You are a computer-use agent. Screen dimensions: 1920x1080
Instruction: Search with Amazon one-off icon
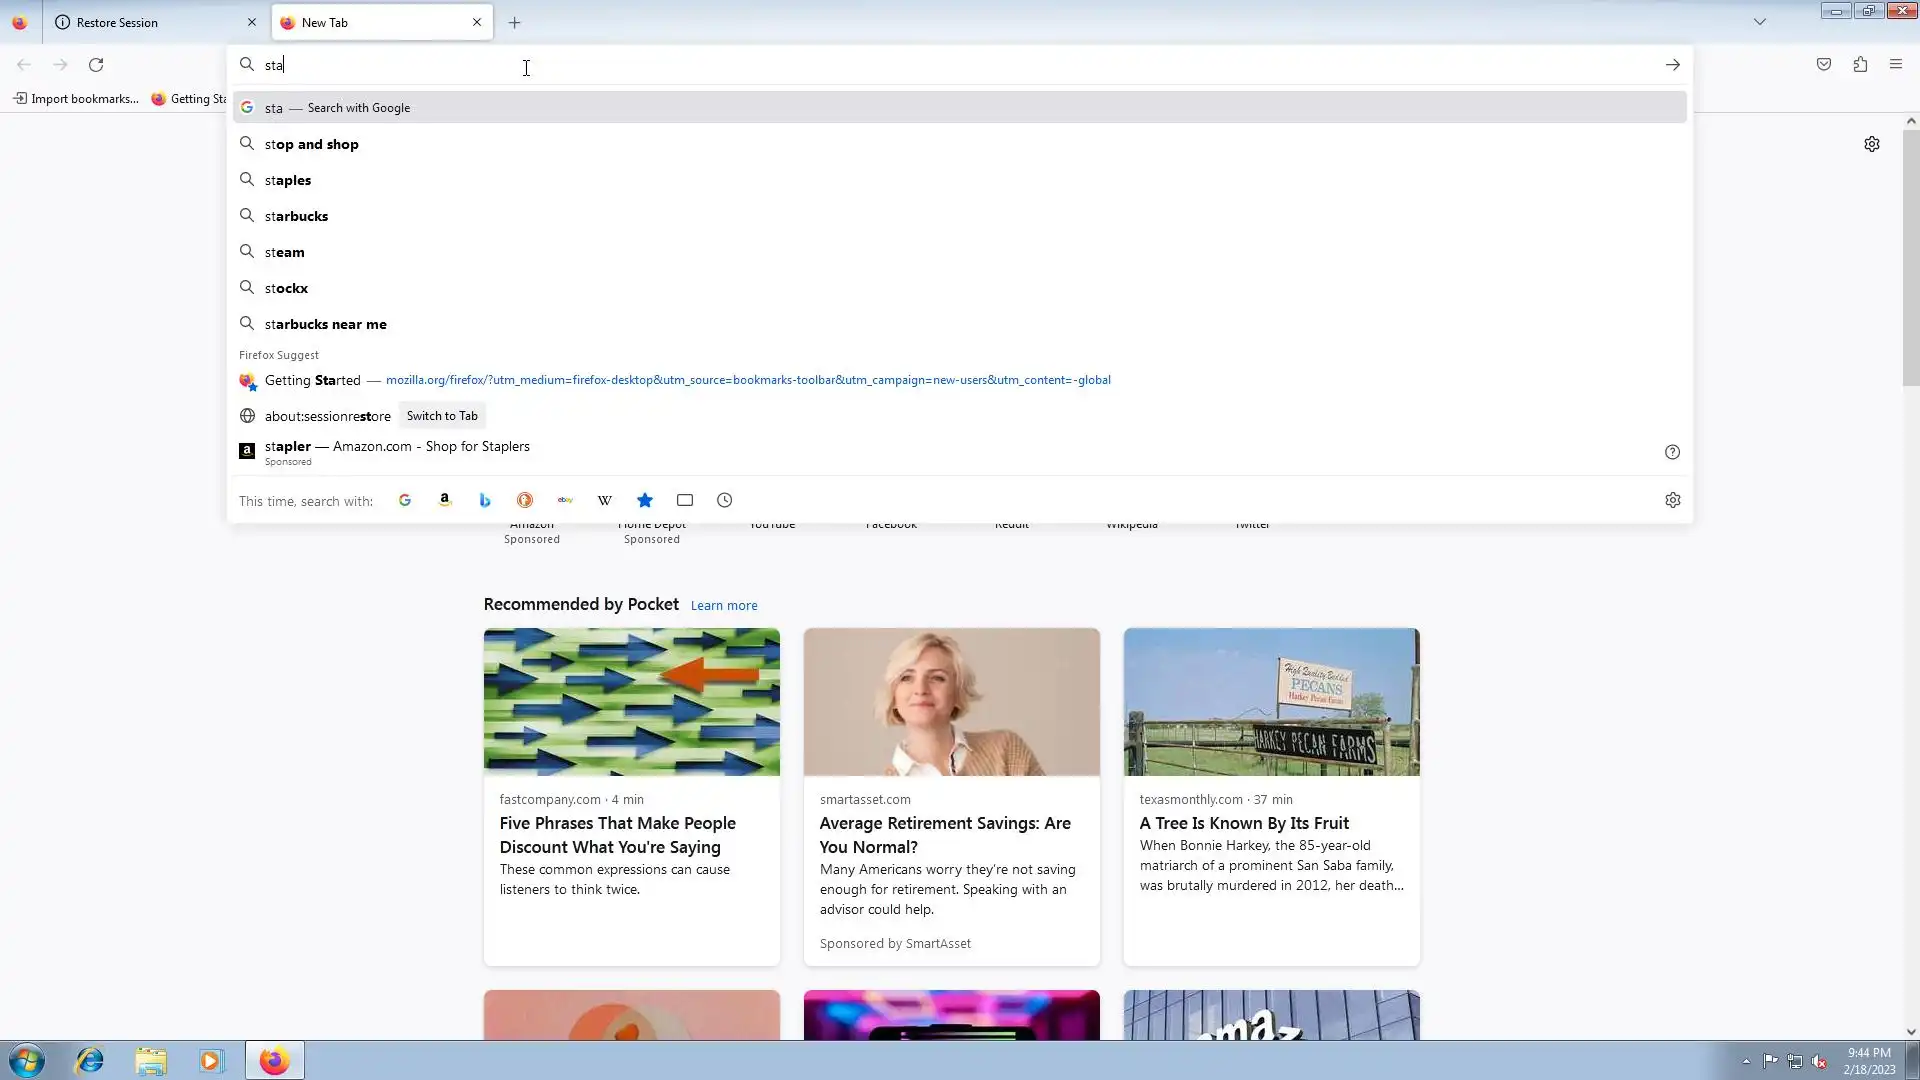(x=445, y=500)
